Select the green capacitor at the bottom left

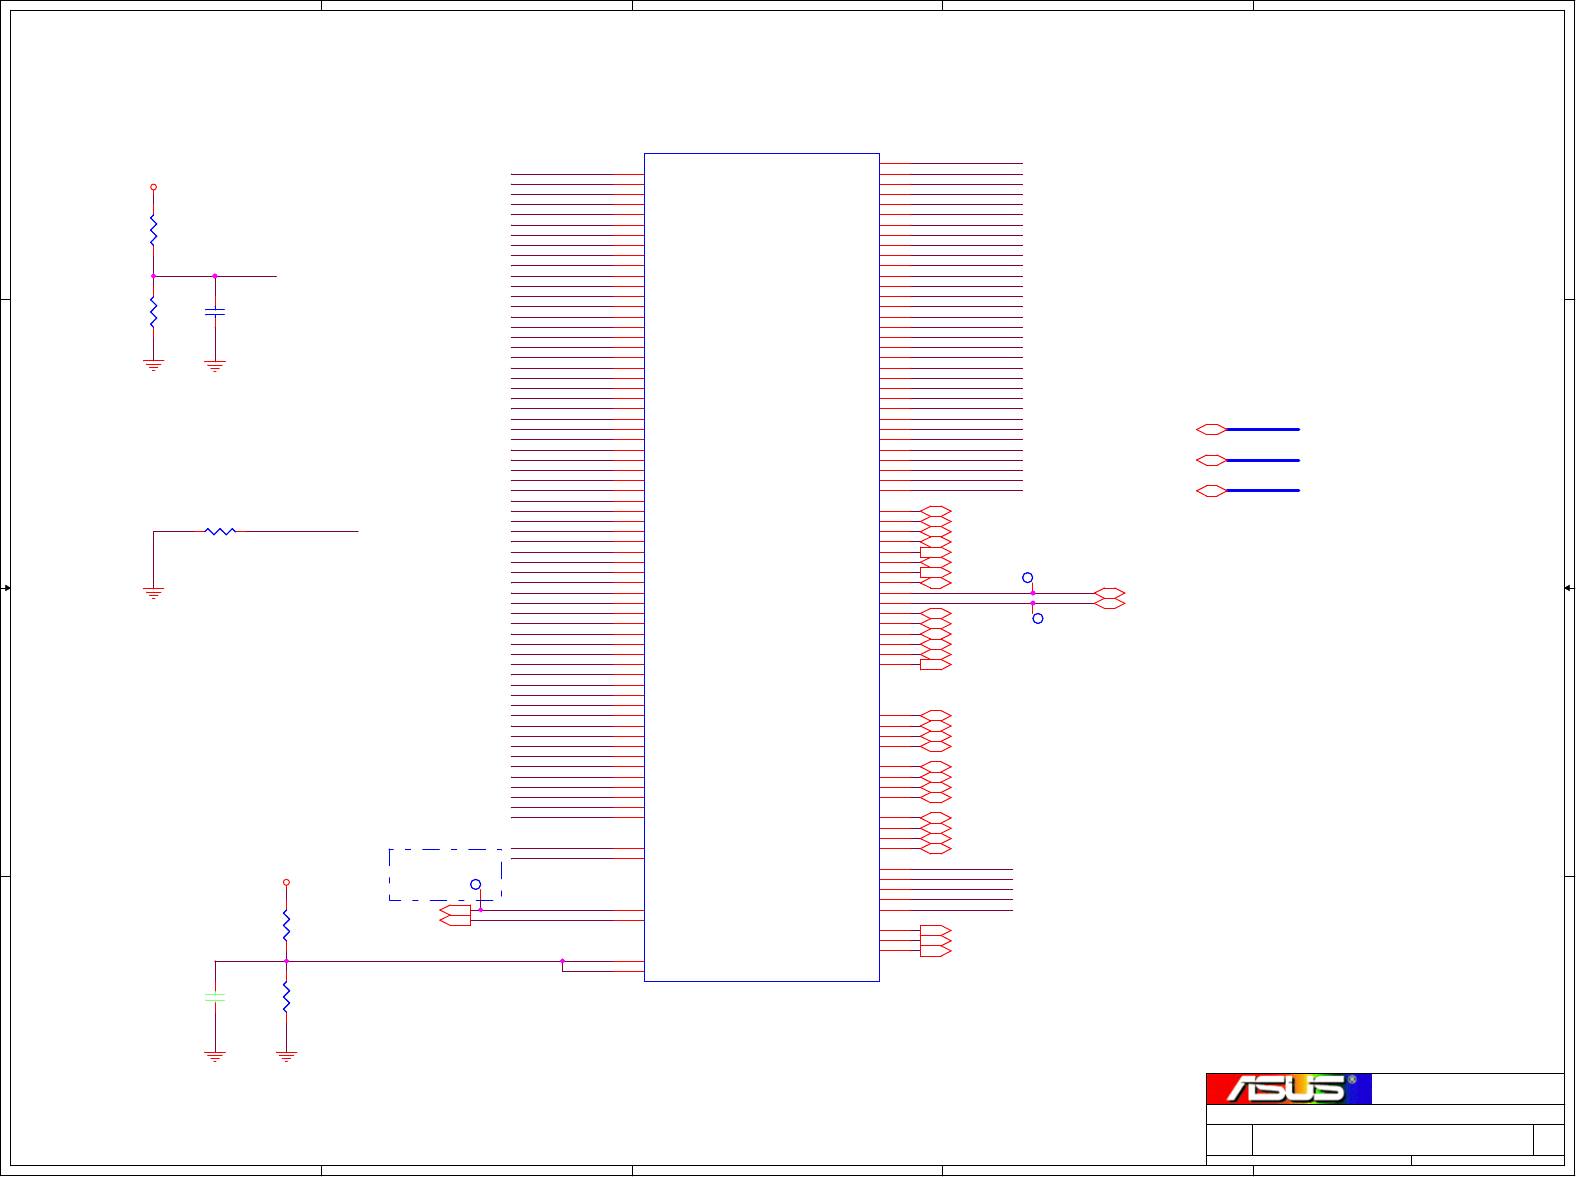[x=215, y=997]
